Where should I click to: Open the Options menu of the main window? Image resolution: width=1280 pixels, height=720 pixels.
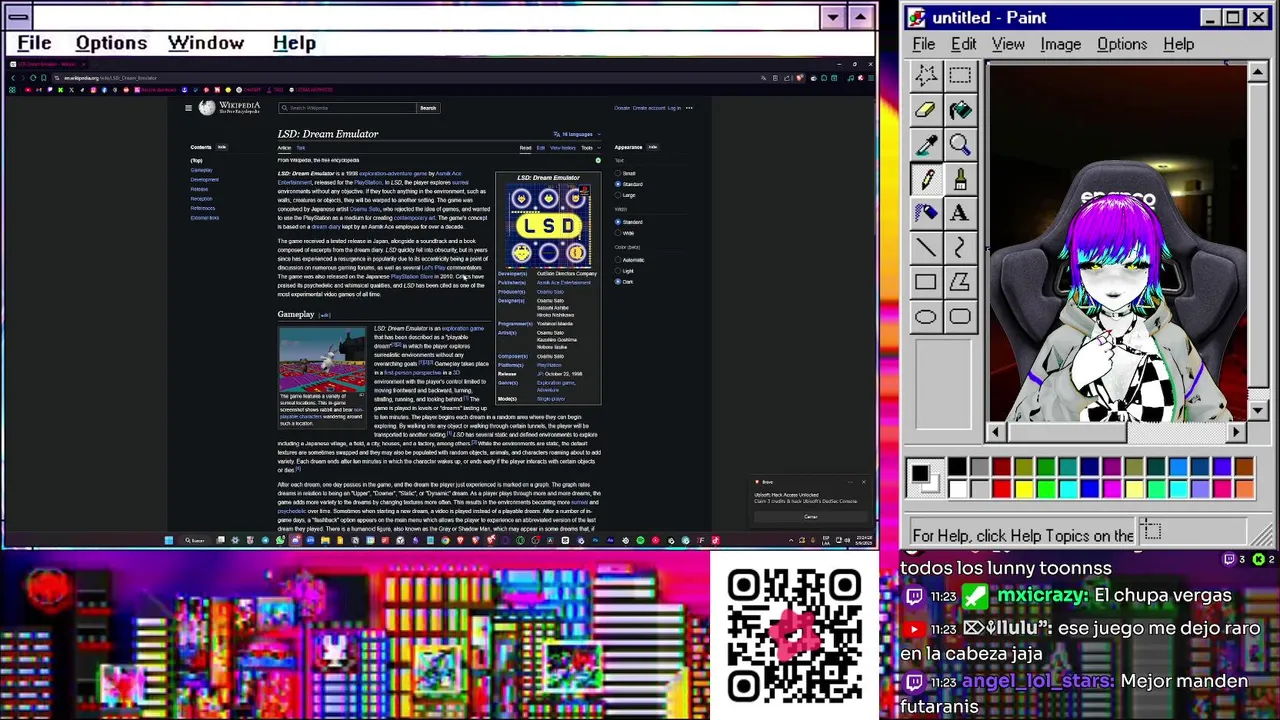tap(111, 43)
